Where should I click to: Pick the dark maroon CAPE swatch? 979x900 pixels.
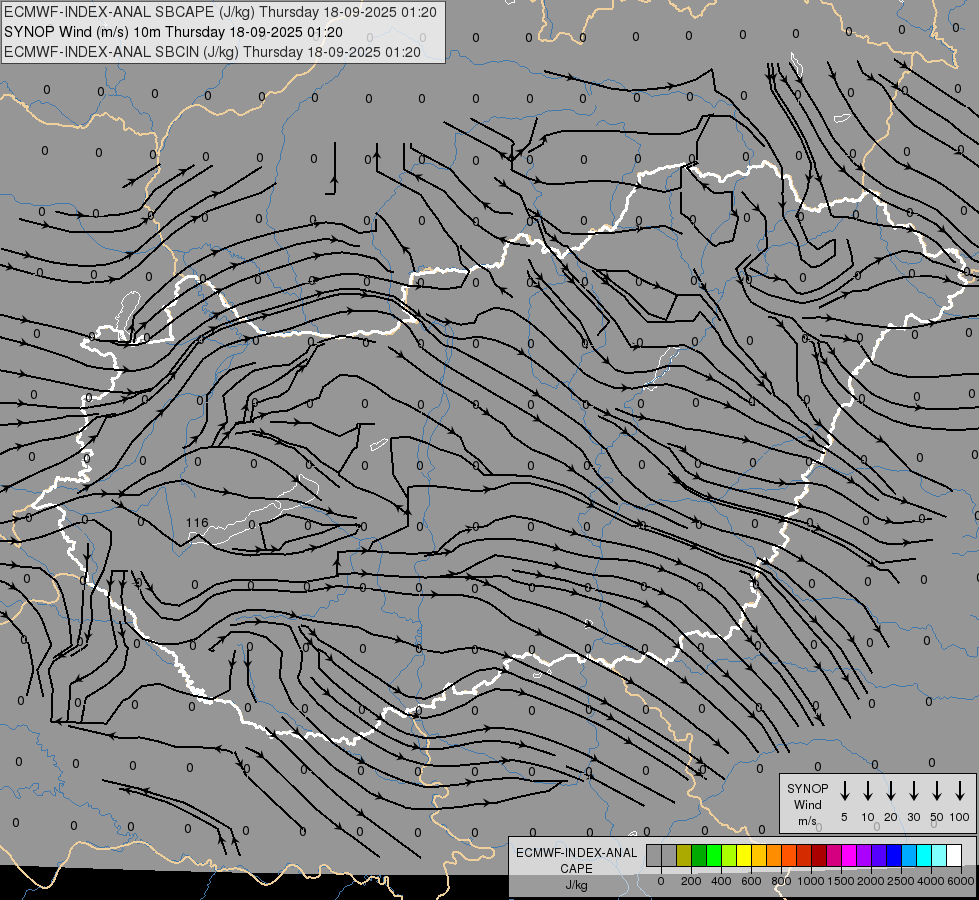point(819,856)
